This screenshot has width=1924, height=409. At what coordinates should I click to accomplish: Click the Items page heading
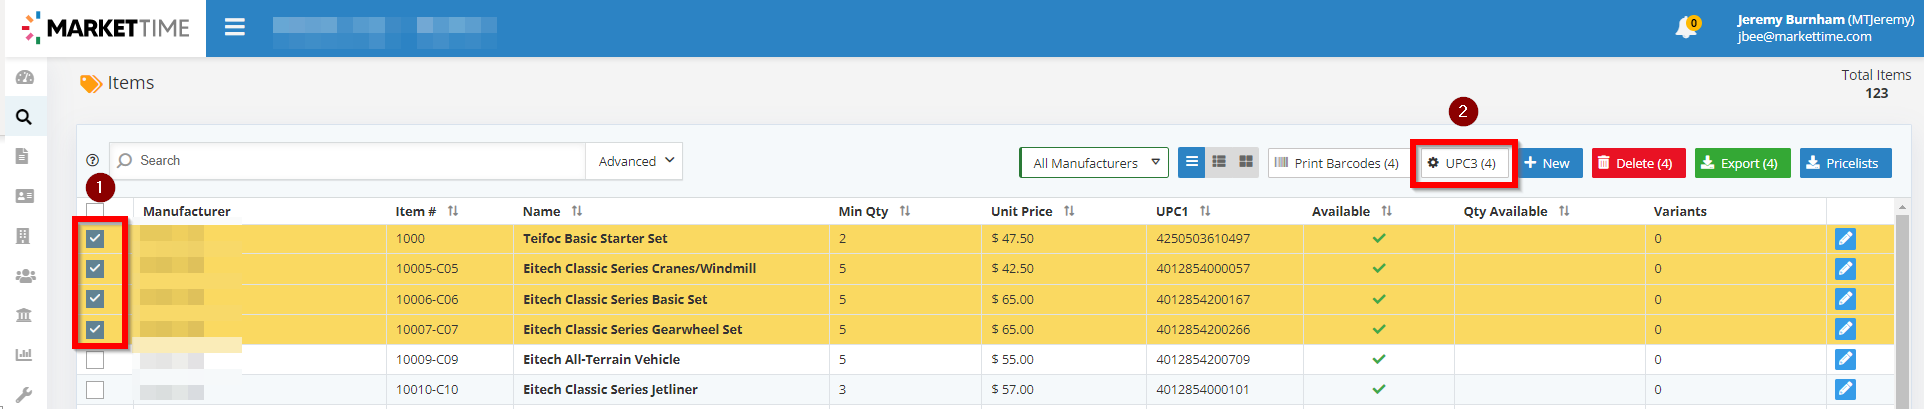tap(130, 83)
